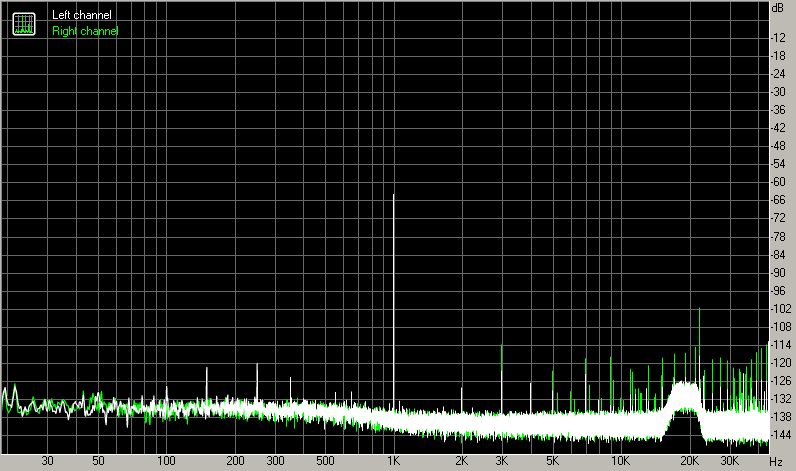796x471 pixels.
Task: Click the 1K frequency axis label
Action: tap(393, 461)
